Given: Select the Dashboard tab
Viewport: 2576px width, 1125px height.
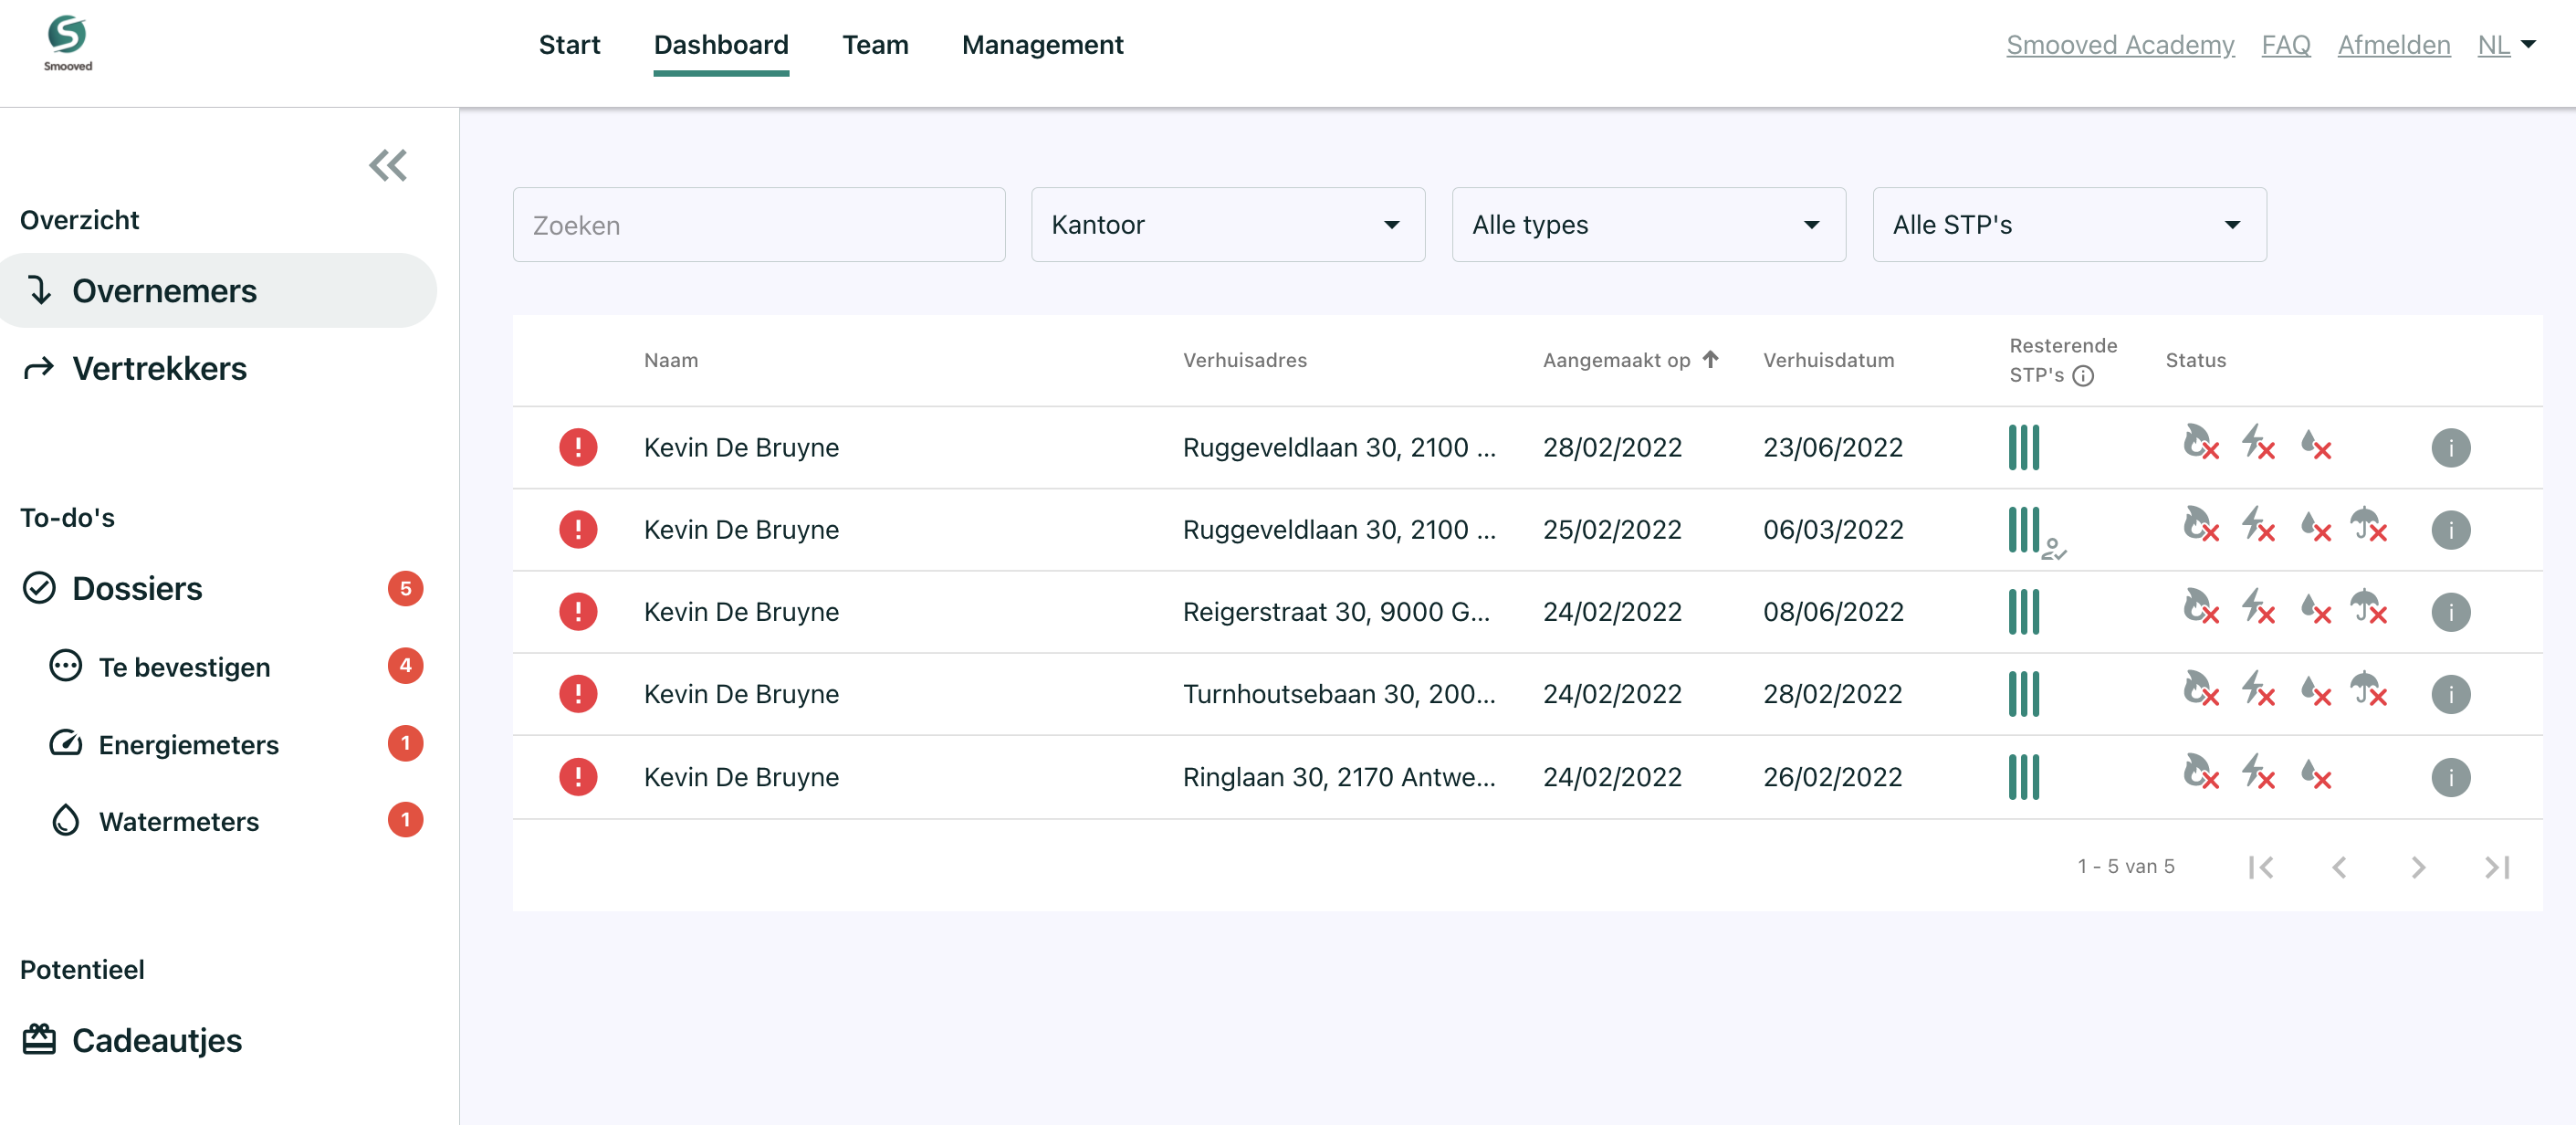Looking at the screenshot, I should pyautogui.click(x=721, y=45).
